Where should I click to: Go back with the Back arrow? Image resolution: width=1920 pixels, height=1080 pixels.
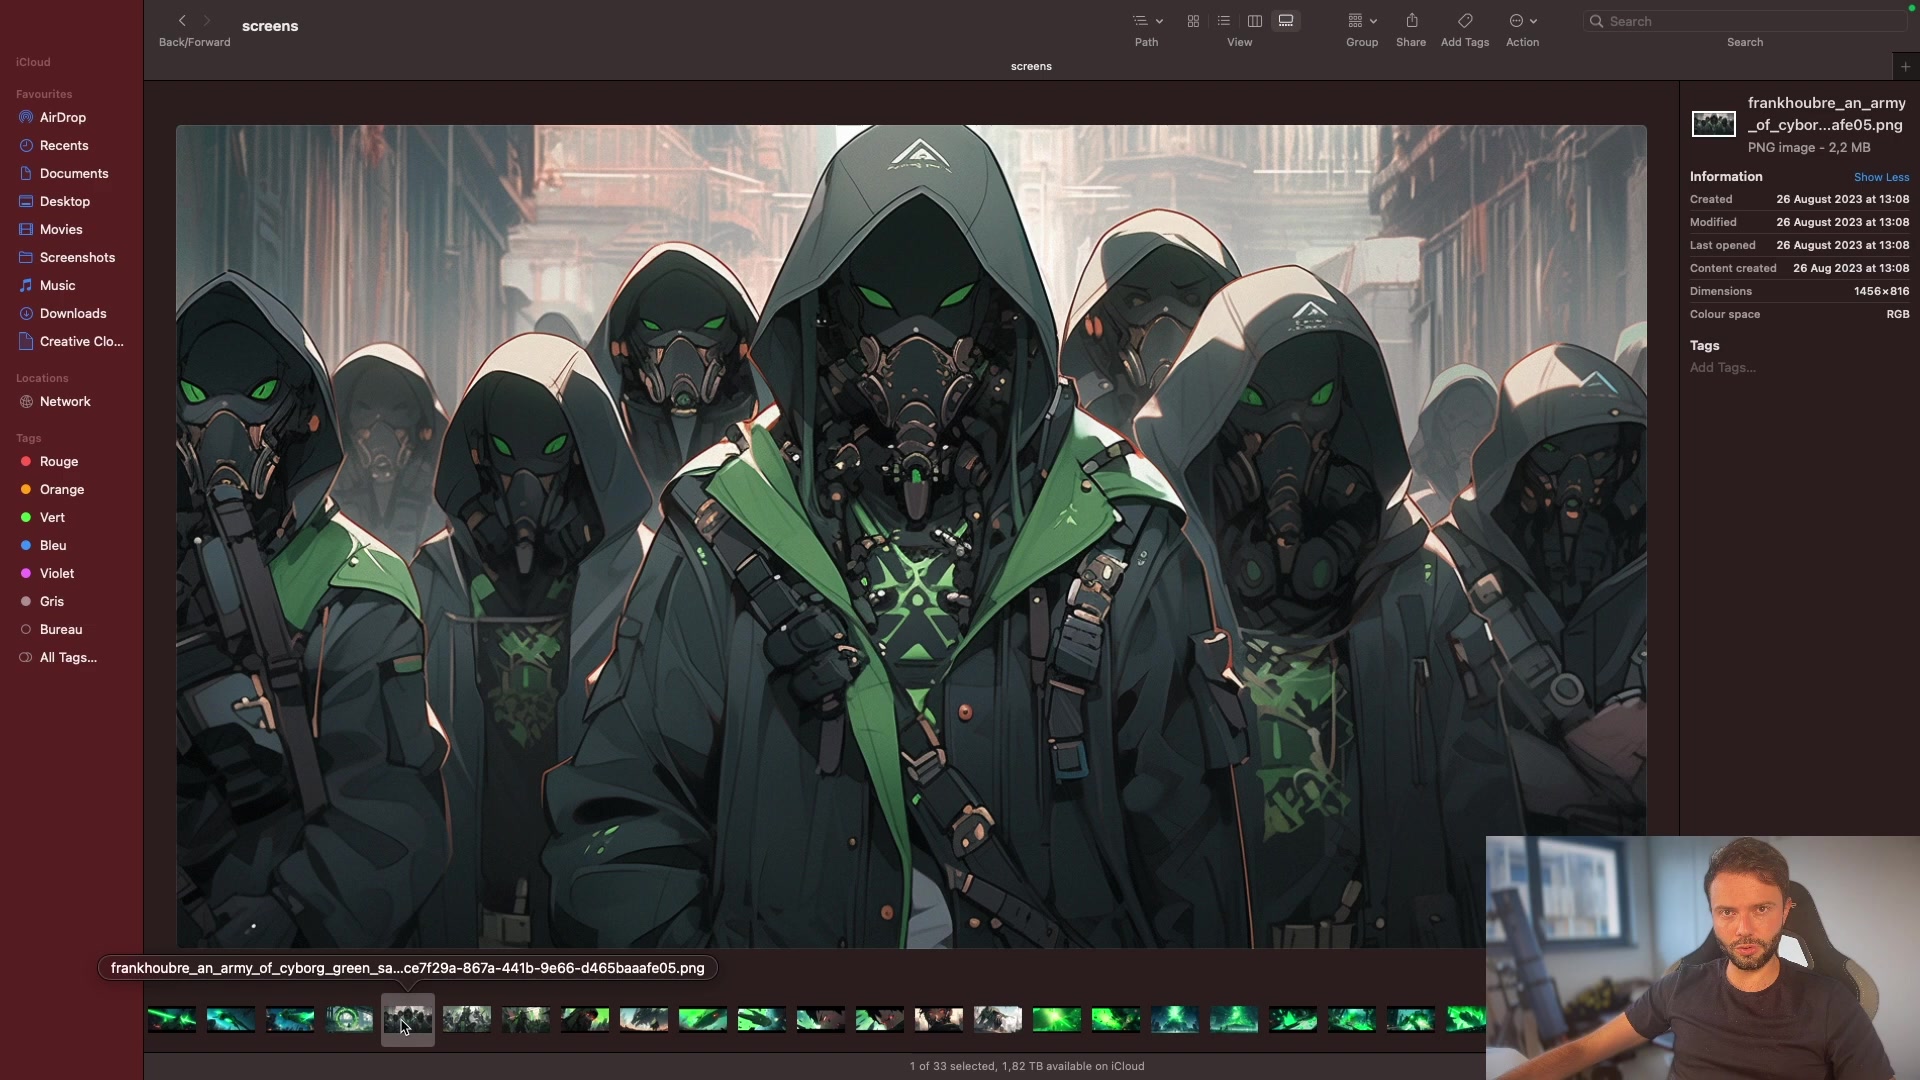pyautogui.click(x=182, y=21)
